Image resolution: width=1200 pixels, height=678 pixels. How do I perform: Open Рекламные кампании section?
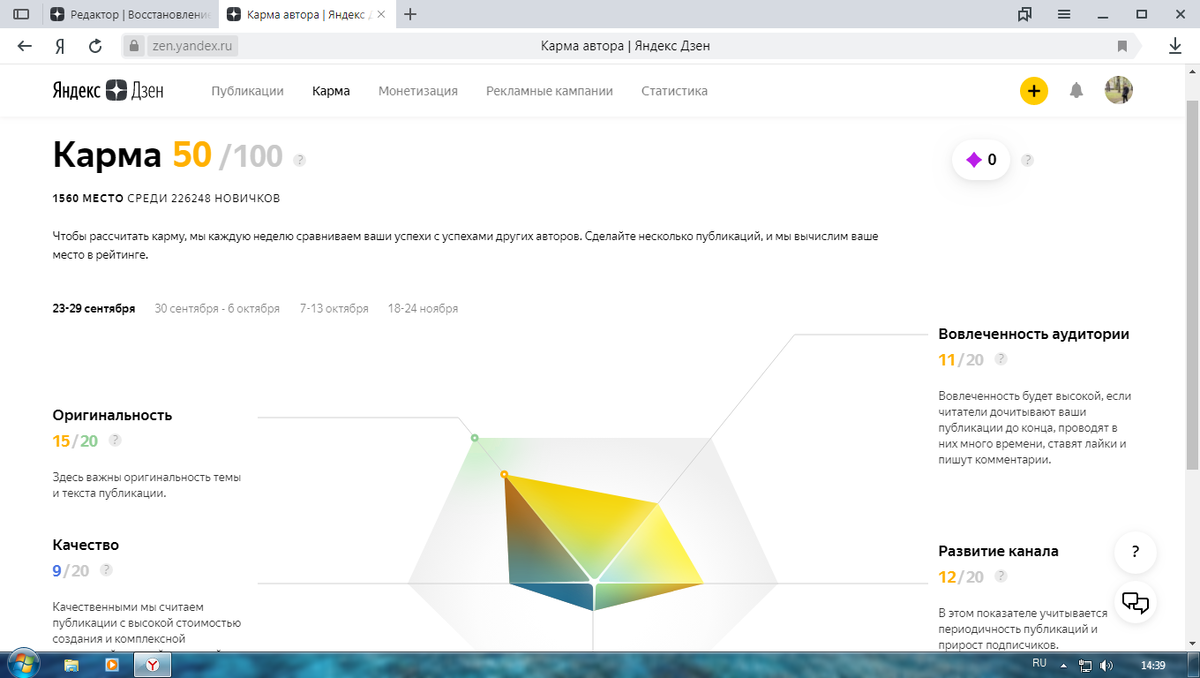549,91
